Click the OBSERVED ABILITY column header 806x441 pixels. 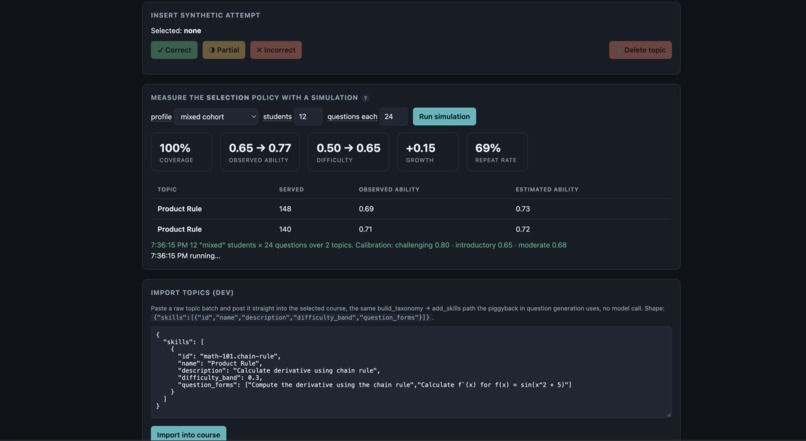[x=389, y=190]
